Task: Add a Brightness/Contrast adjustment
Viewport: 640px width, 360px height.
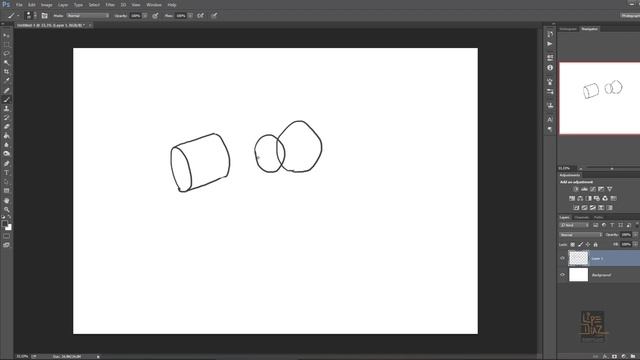Action: (x=576, y=189)
